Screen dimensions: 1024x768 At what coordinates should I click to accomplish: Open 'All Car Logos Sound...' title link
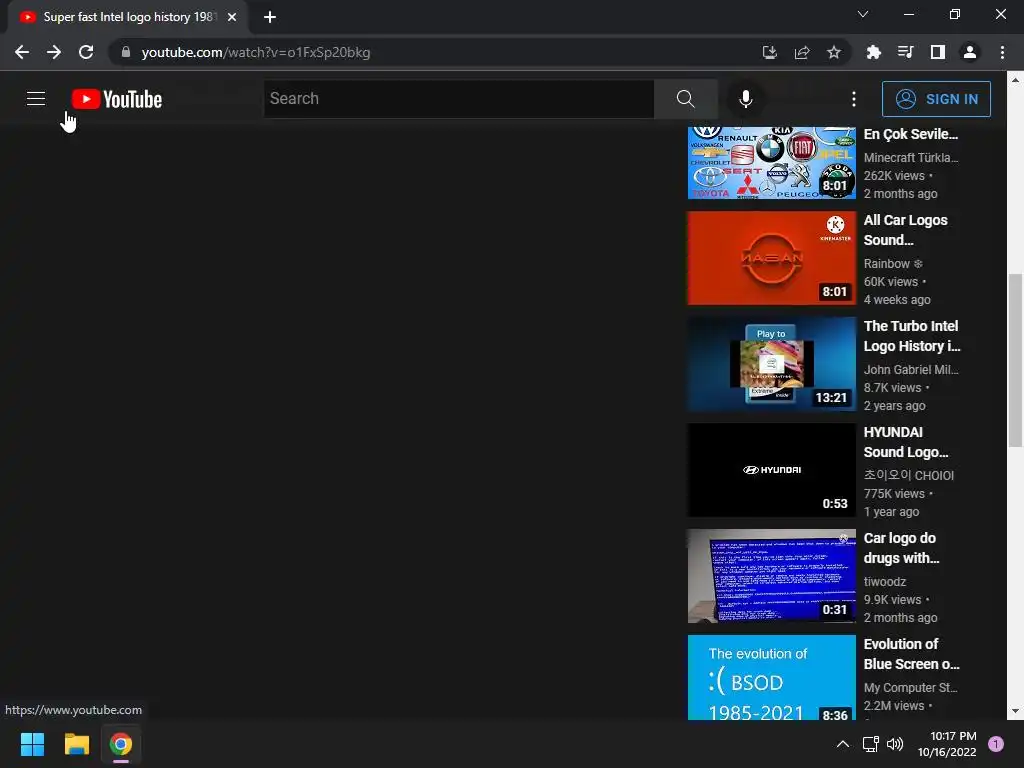[905, 230]
